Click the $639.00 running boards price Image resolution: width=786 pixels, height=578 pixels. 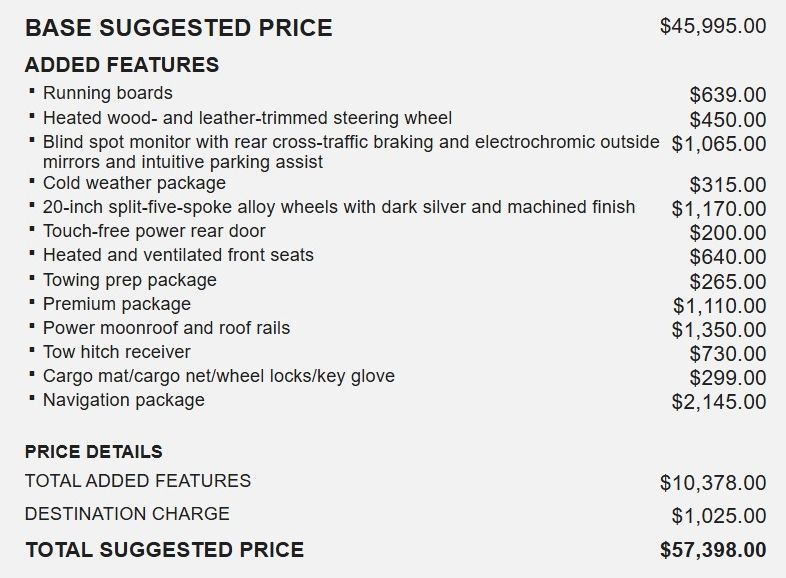pyautogui.click(x=728, y=95)
